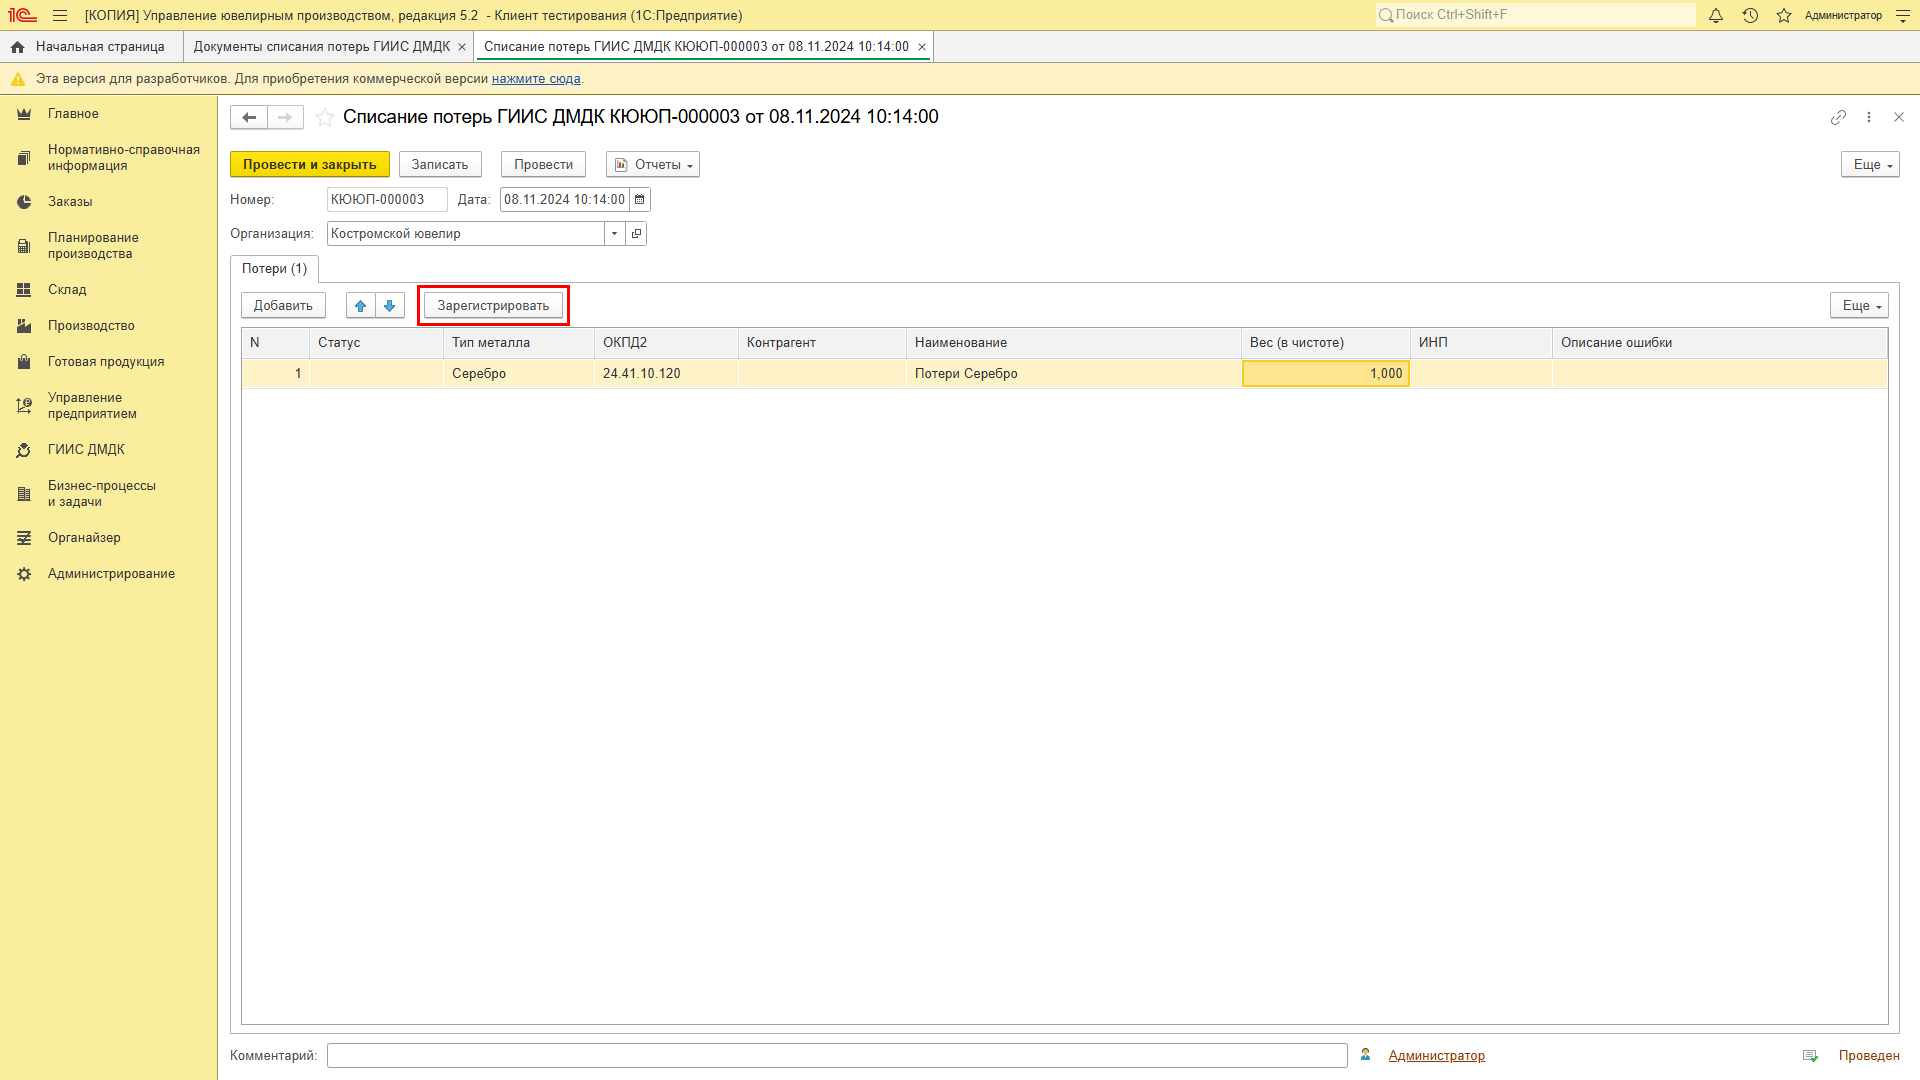Viewport: 1920px width, 1080px height.
Task: Open Организация dropdown arrow
Action: (x=614, y=234)
